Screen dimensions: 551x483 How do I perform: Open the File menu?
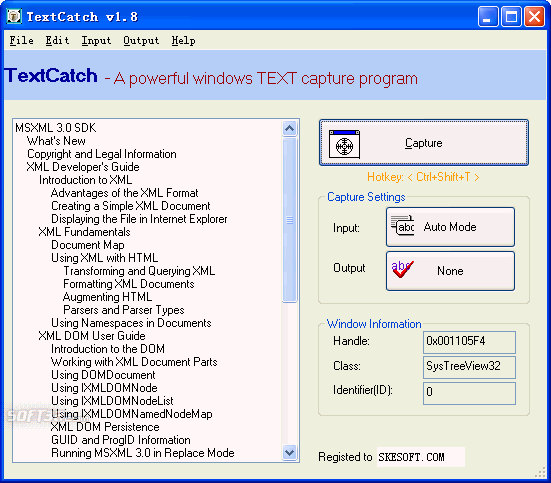(21, 40)
